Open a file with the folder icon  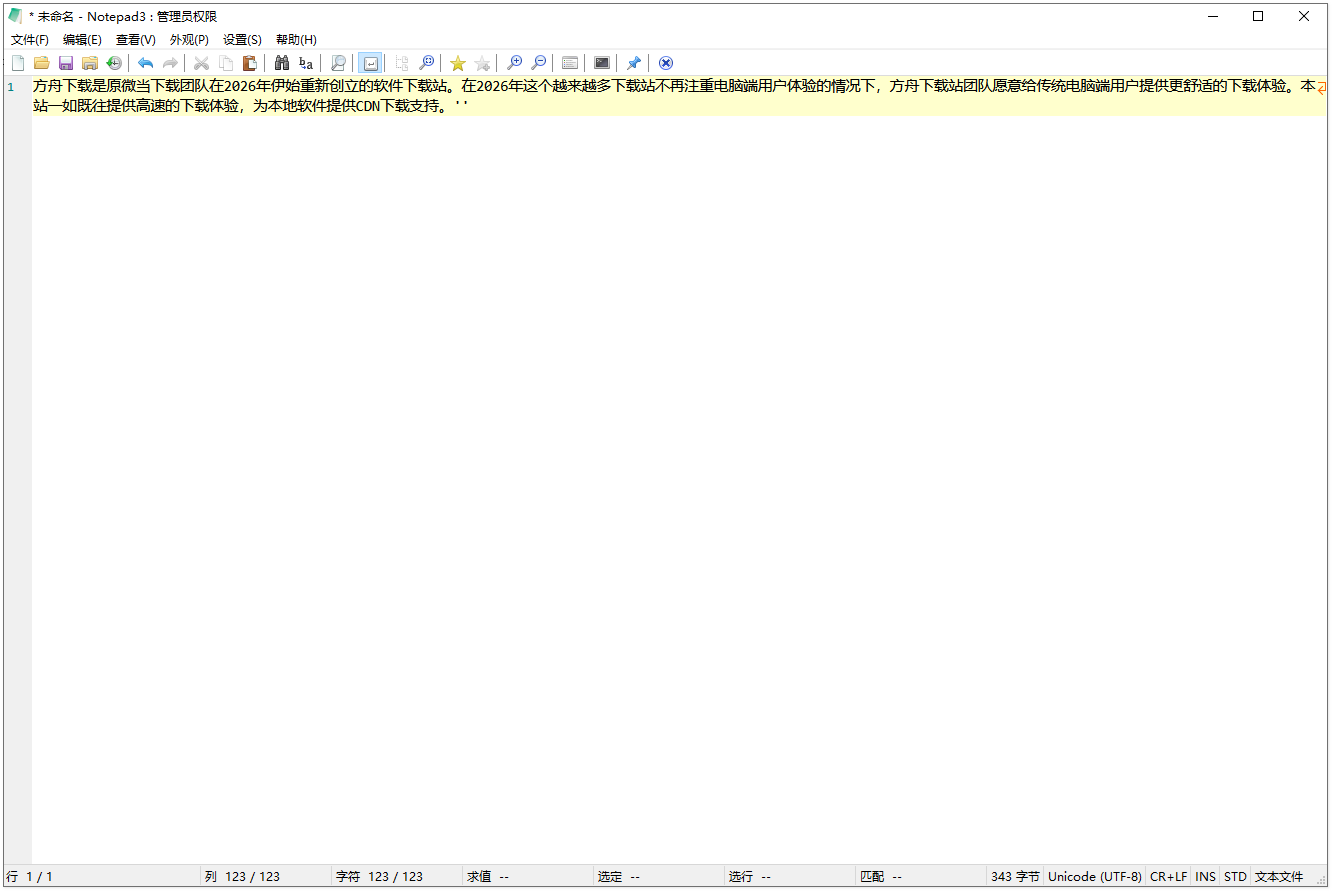tap(41, 62)
